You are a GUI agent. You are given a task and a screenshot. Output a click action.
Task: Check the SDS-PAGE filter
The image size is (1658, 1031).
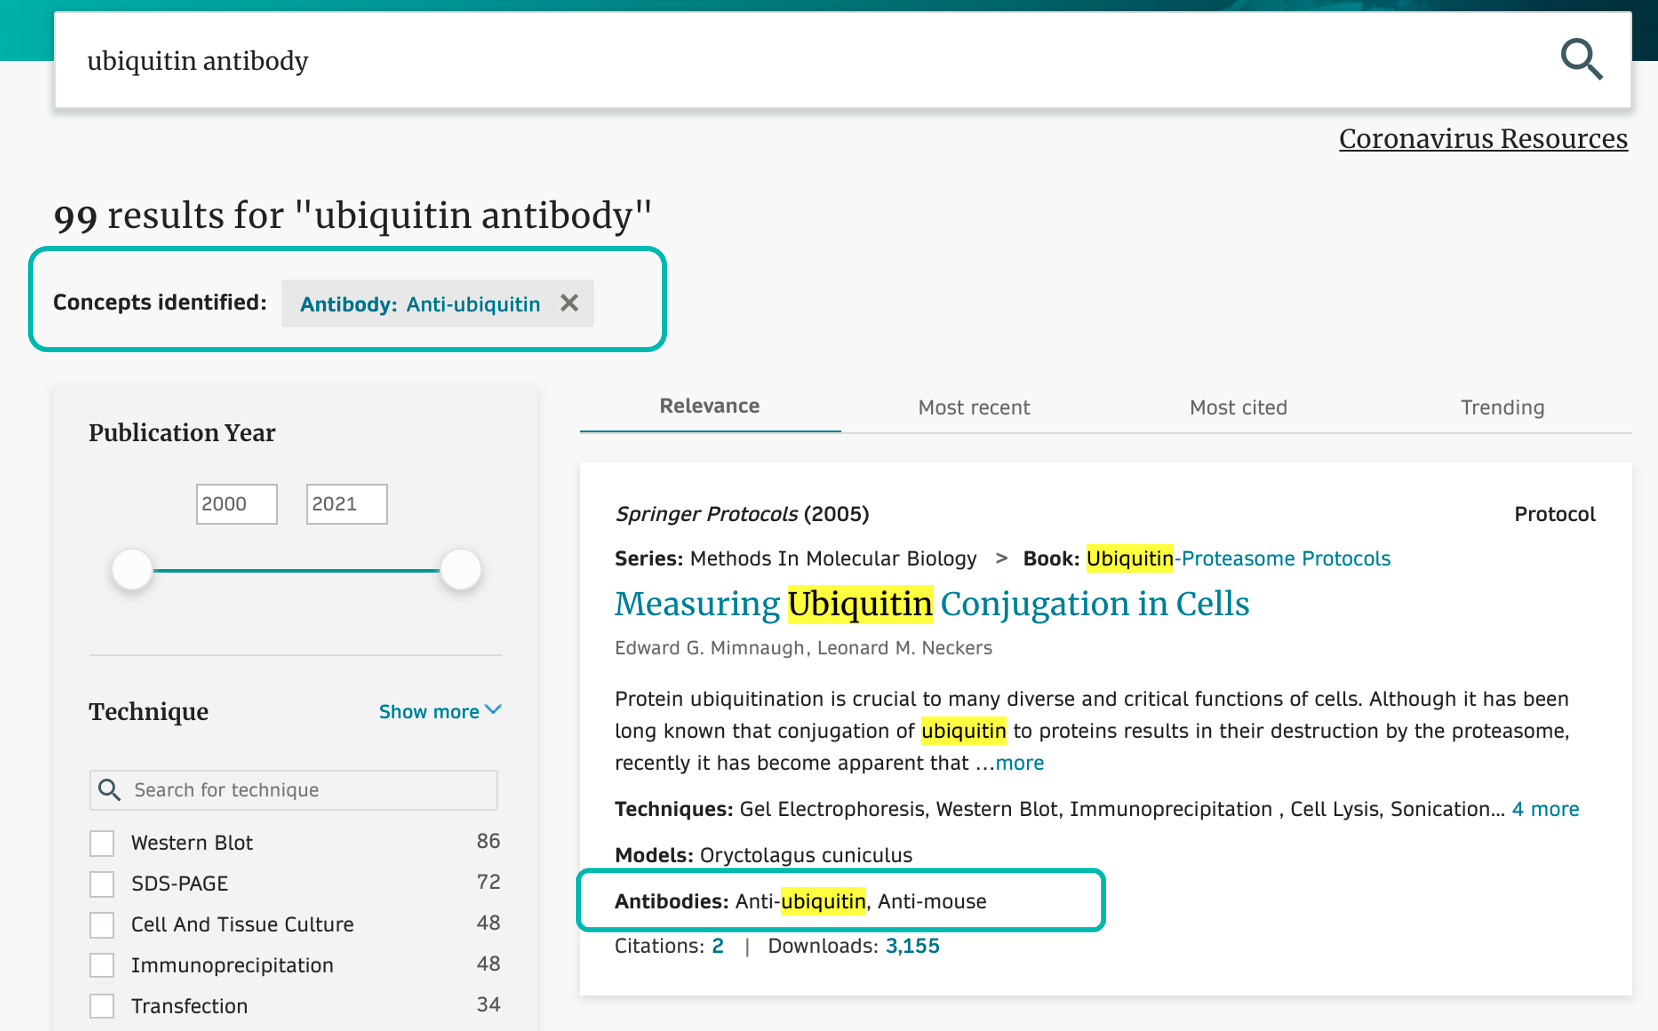click(x=101, y=884)
